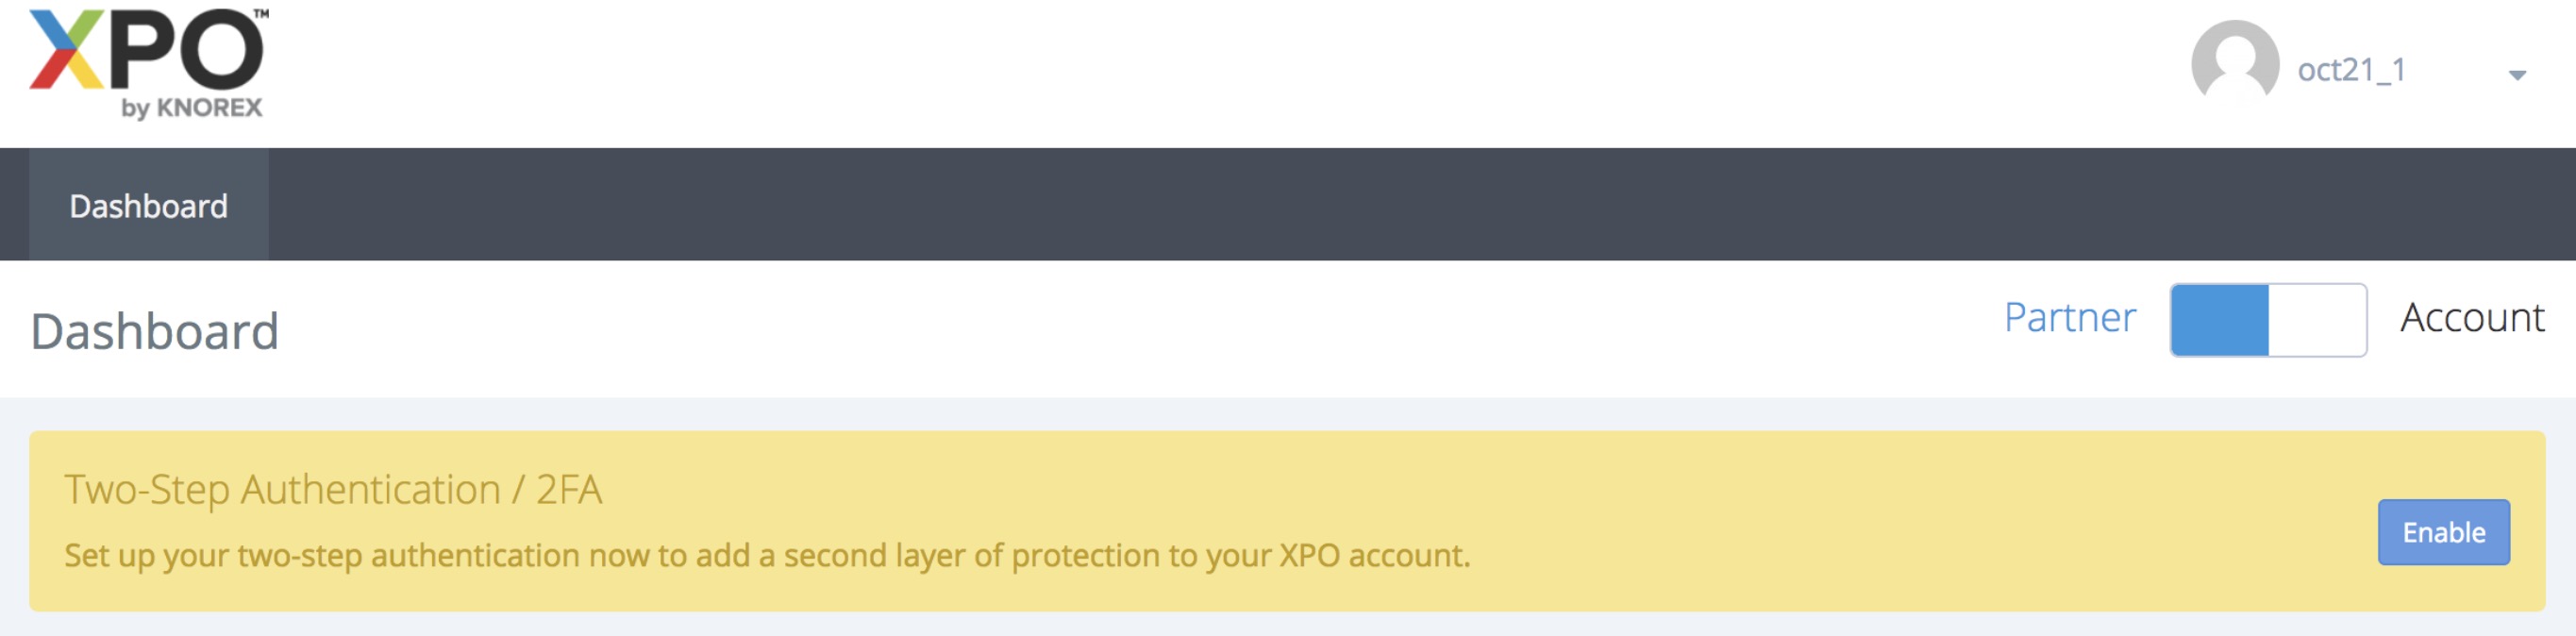Open the user menu caret arrow
Image resolution: width=2576 pixels, height=636 pixels.
click(2517, 75)
